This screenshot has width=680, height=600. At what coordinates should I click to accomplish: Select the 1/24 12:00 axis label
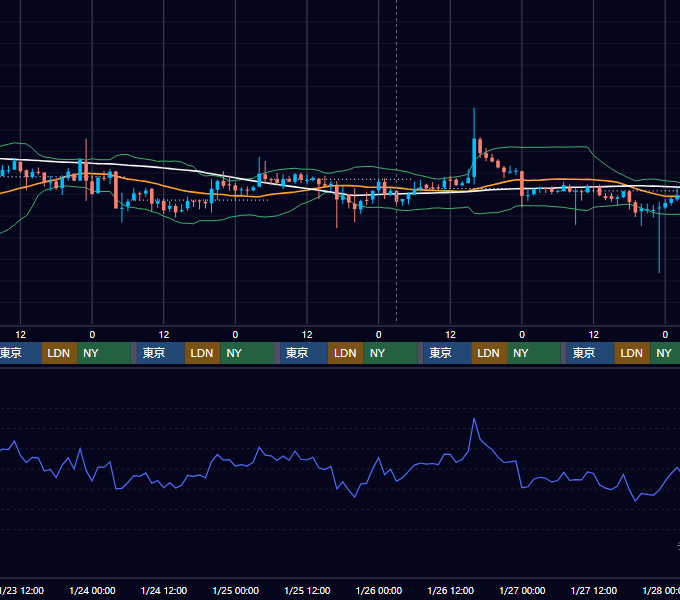pyautogui.click(x=164, y=590)
